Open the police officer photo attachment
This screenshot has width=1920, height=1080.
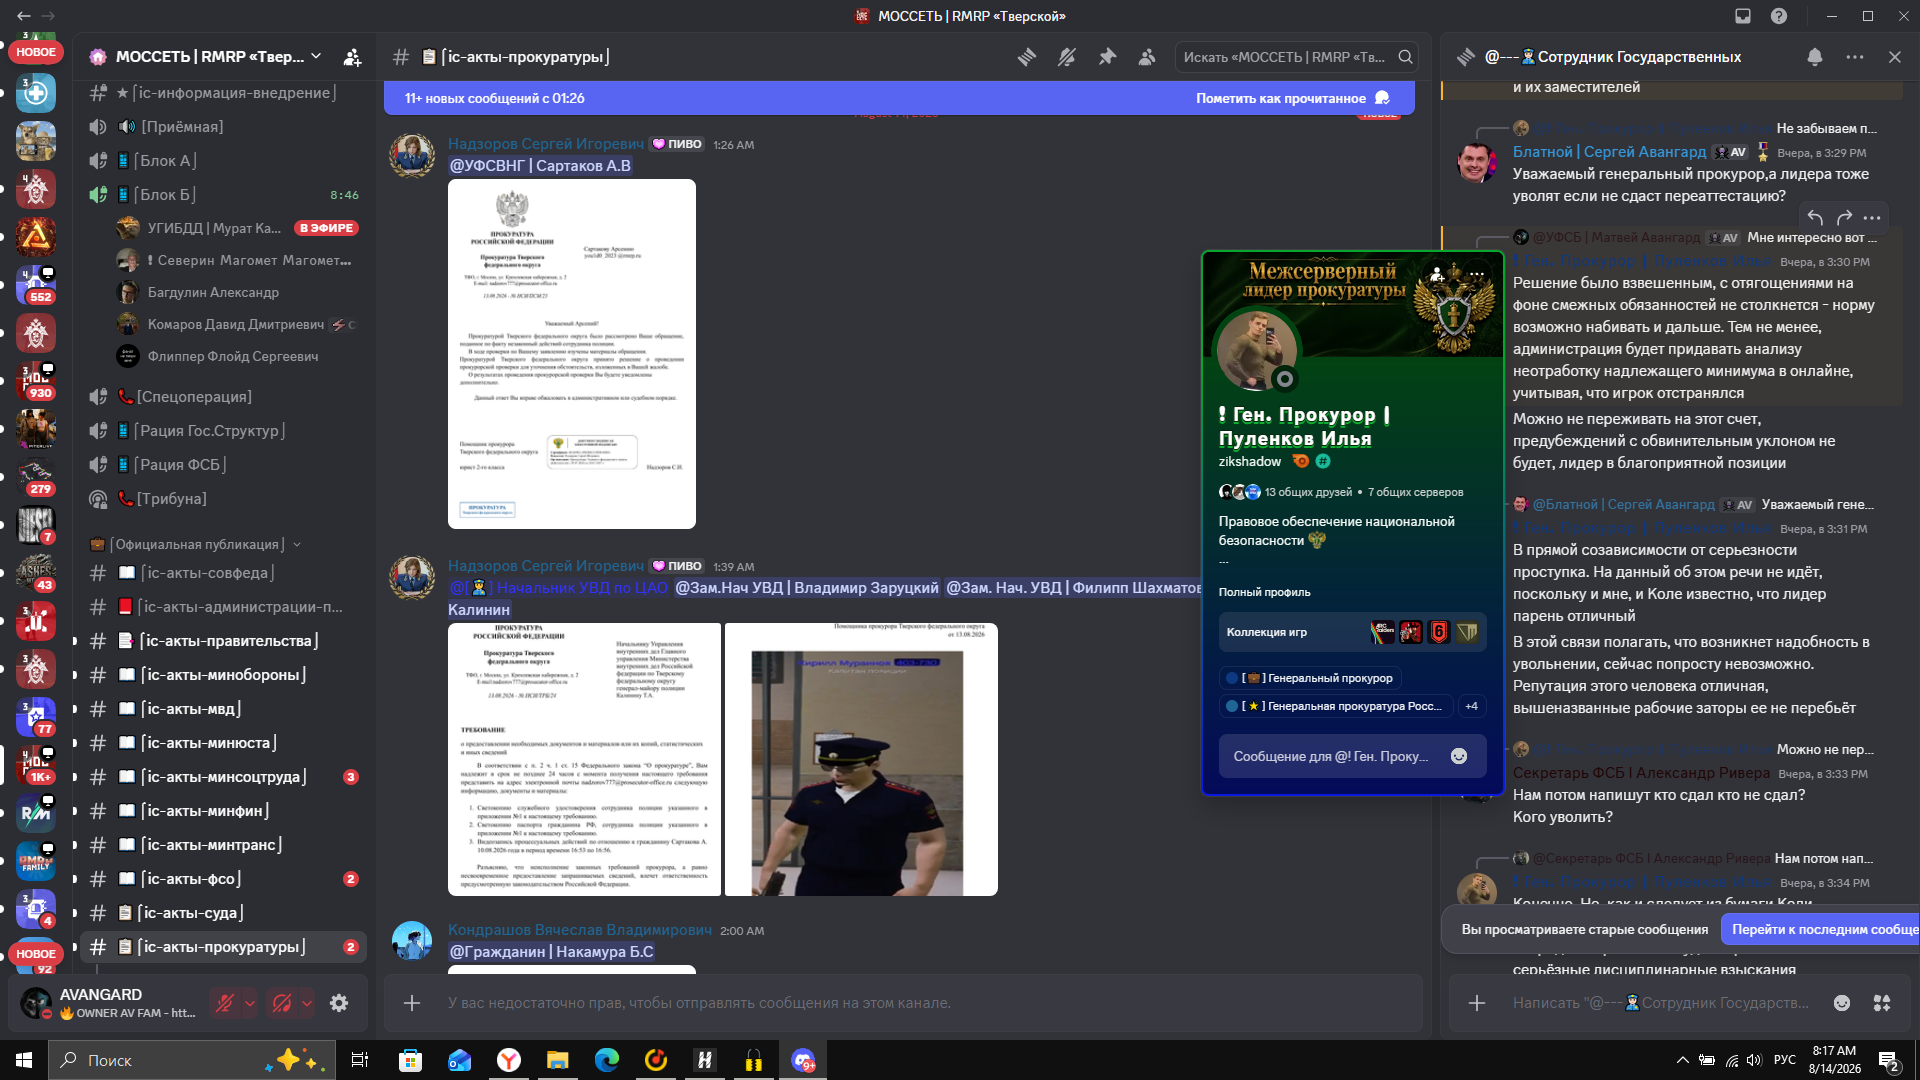click(861, 759)
